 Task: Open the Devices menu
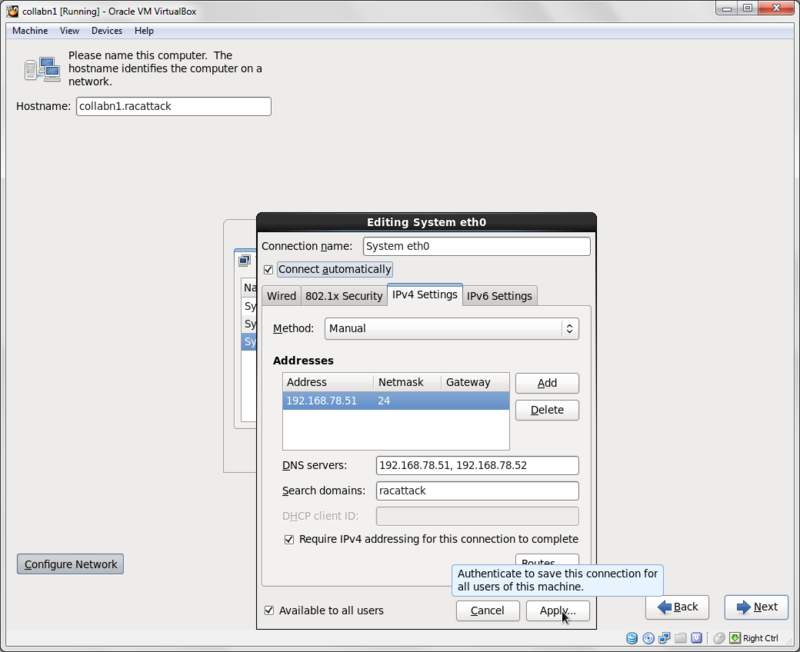click(x=107, y=31)
